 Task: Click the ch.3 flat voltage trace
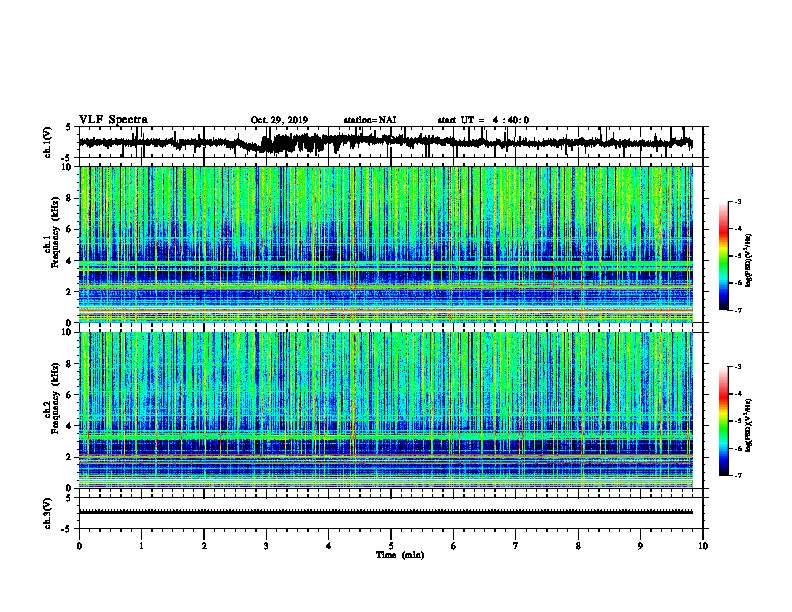click(x=385, y=512)
